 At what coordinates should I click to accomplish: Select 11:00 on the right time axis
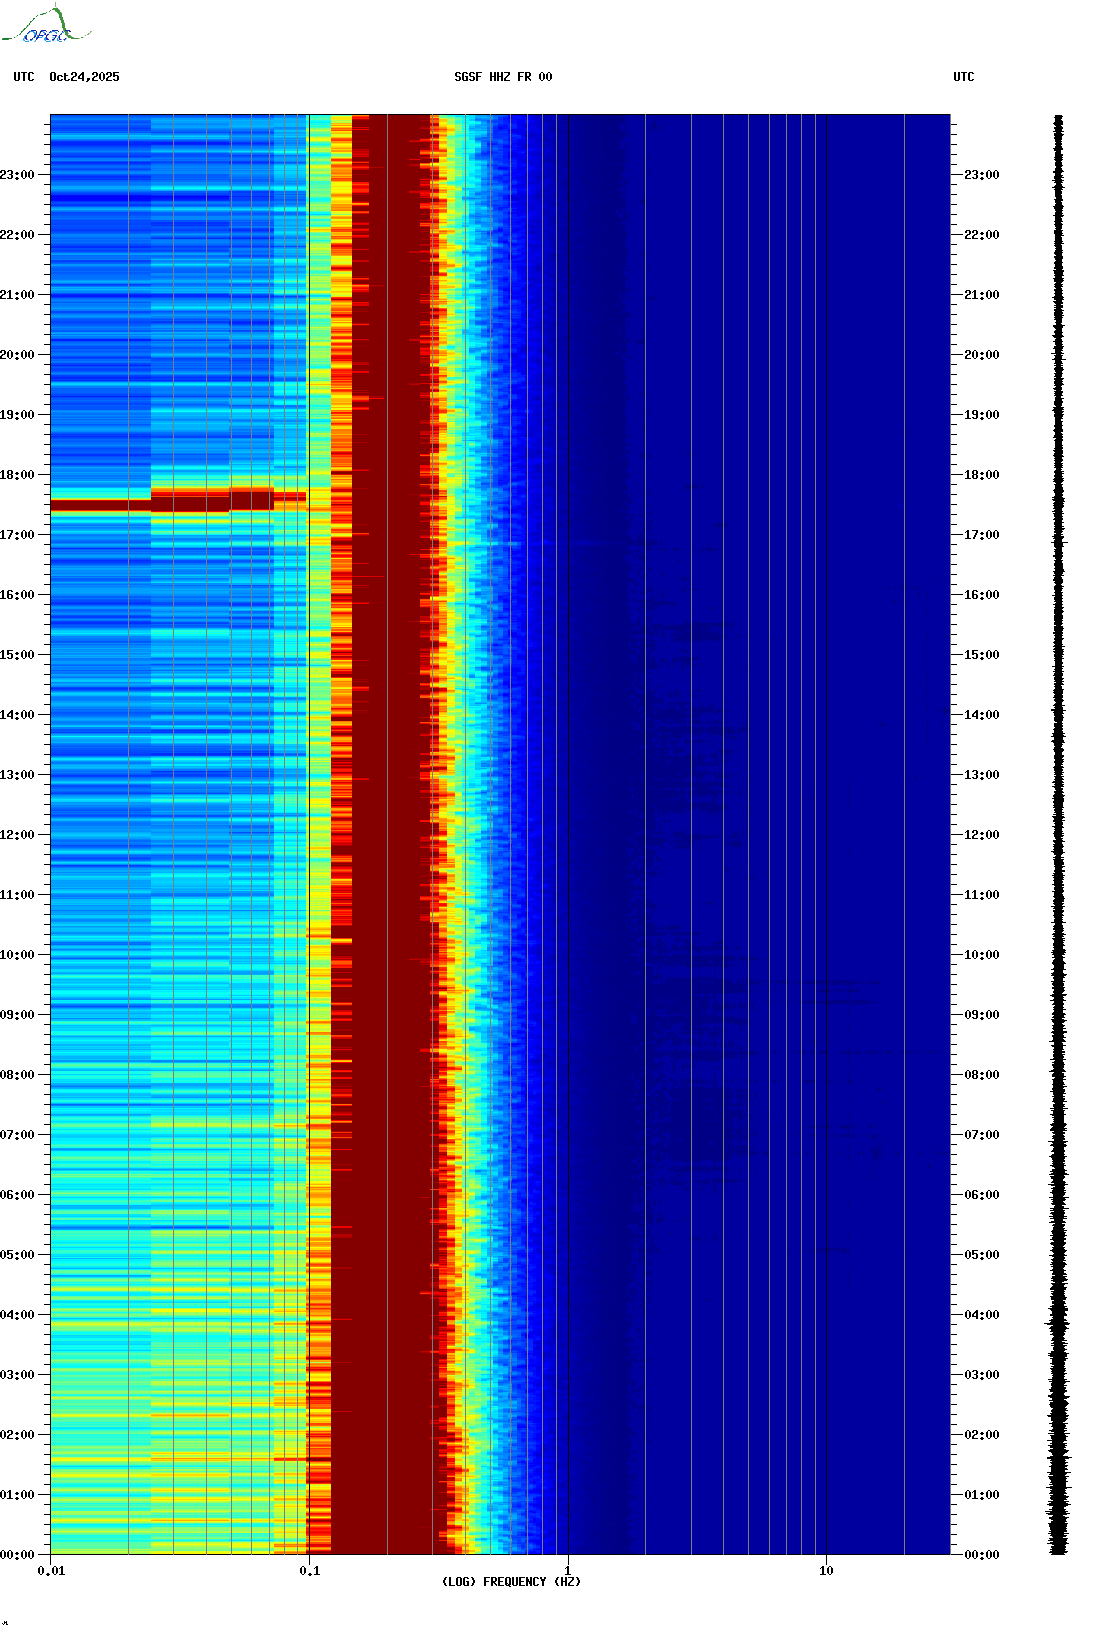[982, 895]
